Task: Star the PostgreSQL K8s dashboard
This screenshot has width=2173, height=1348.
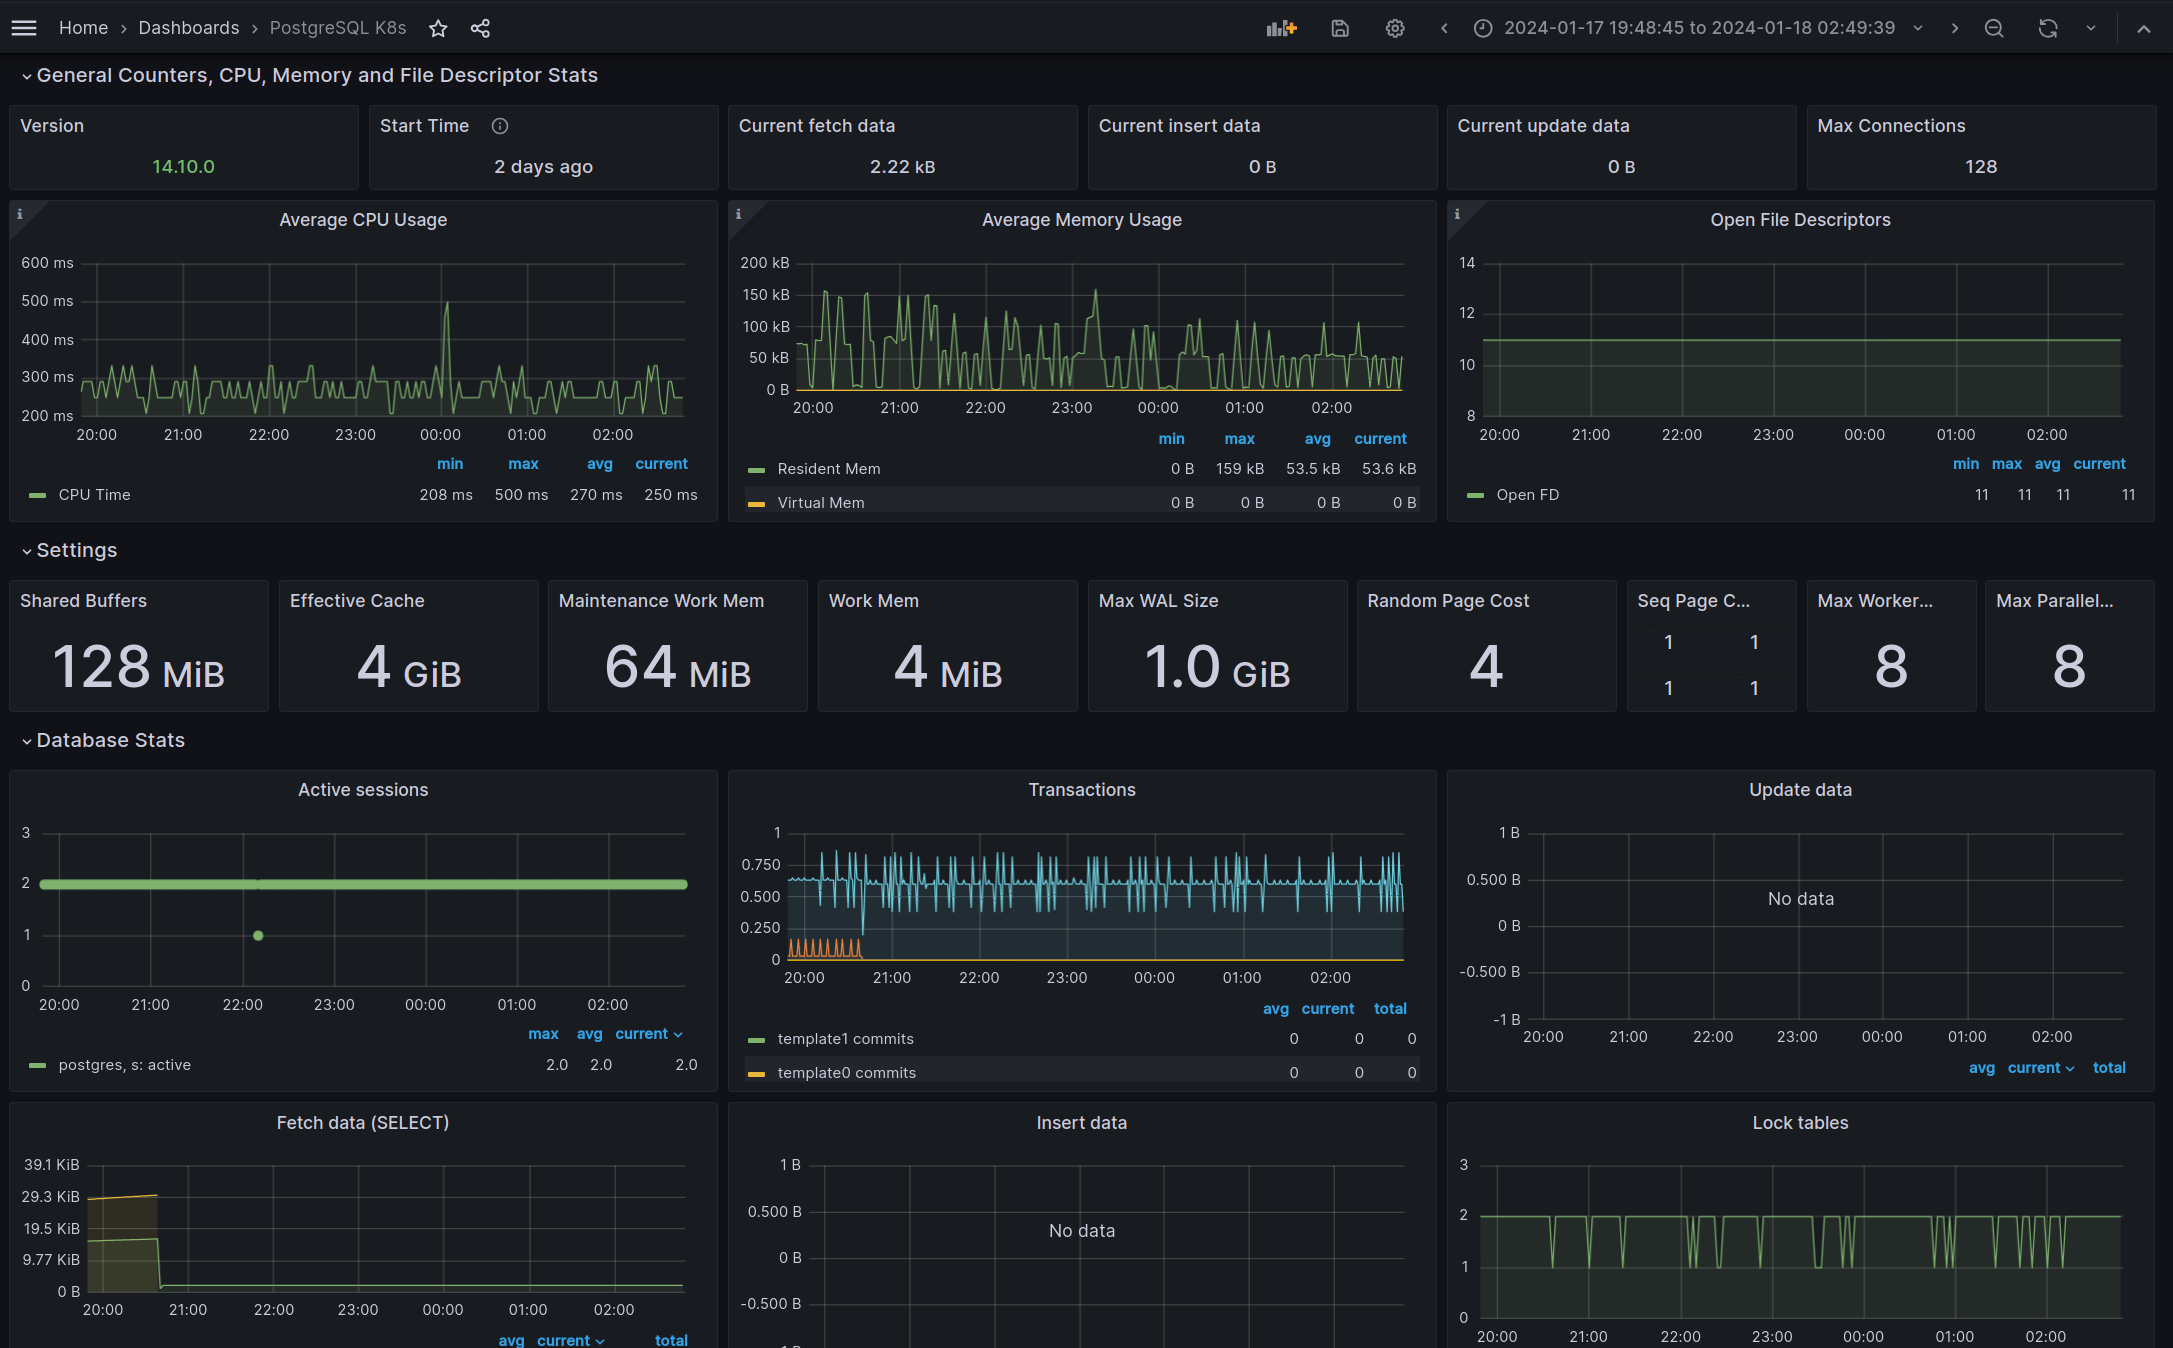Action: [x=438, y=28]
